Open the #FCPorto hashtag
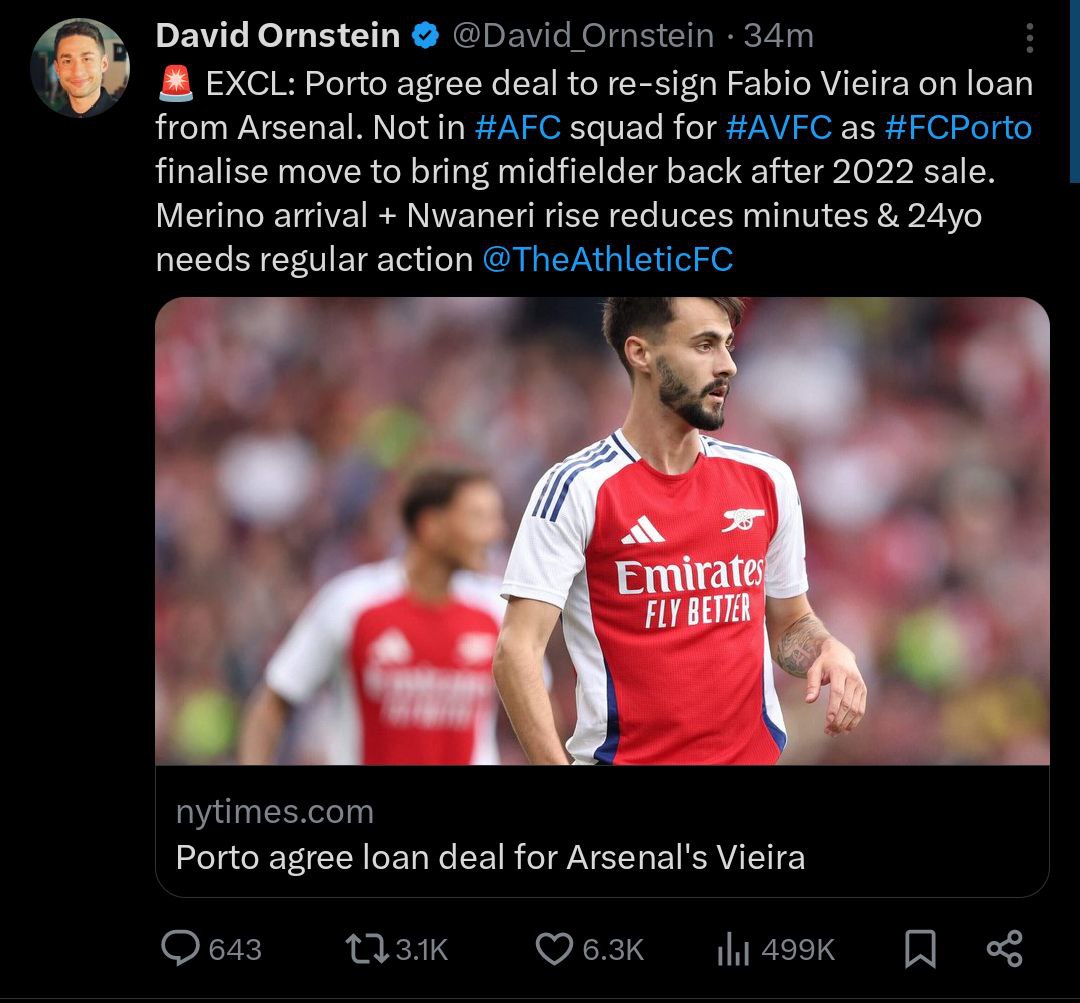Viewport: 1080px width, 1003px height. 957,127
